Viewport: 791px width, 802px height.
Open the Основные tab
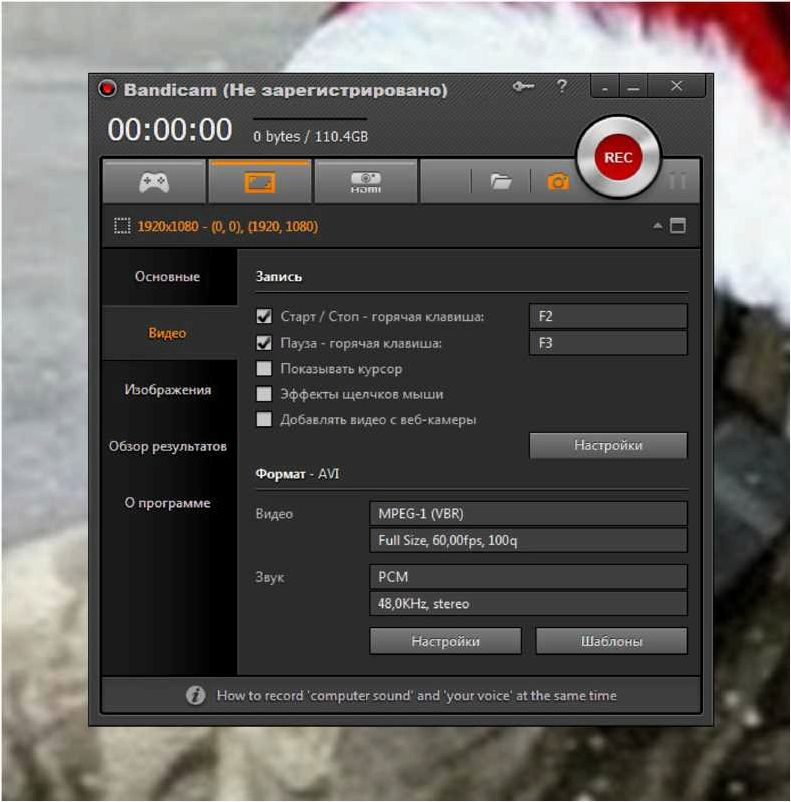(x=168, y=277)
